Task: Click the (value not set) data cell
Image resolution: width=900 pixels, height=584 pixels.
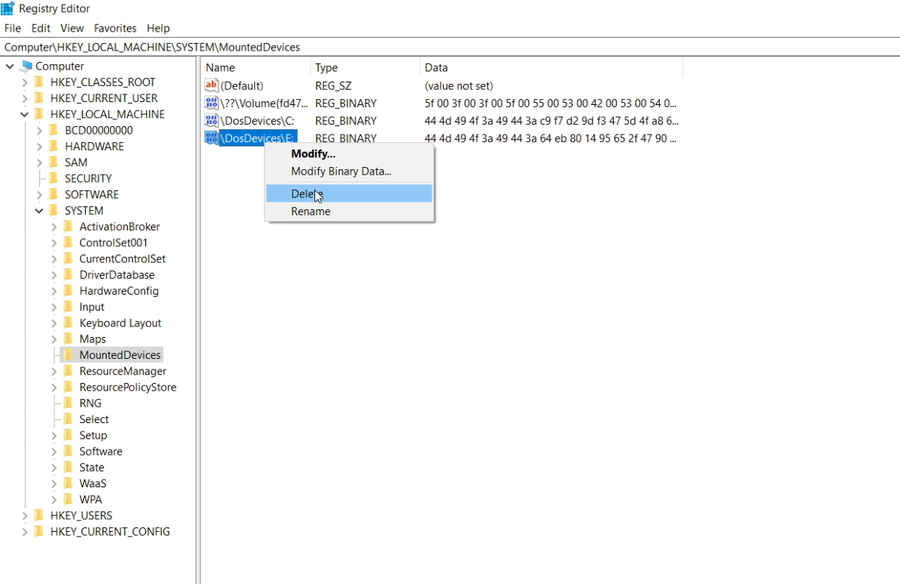Action: (x=459, y=86)
